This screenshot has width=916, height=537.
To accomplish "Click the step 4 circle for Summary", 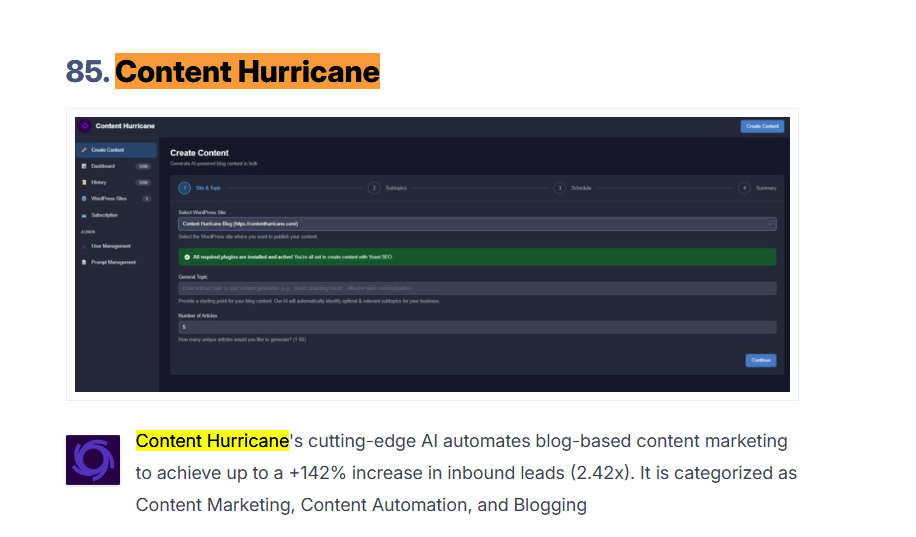I will pyautogui.click(x=744, y=188).
